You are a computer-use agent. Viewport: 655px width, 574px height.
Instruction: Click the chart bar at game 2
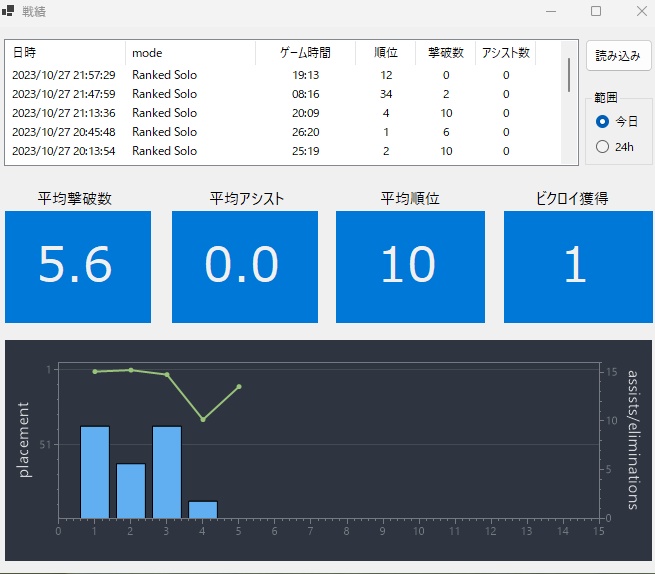[131, 491]
